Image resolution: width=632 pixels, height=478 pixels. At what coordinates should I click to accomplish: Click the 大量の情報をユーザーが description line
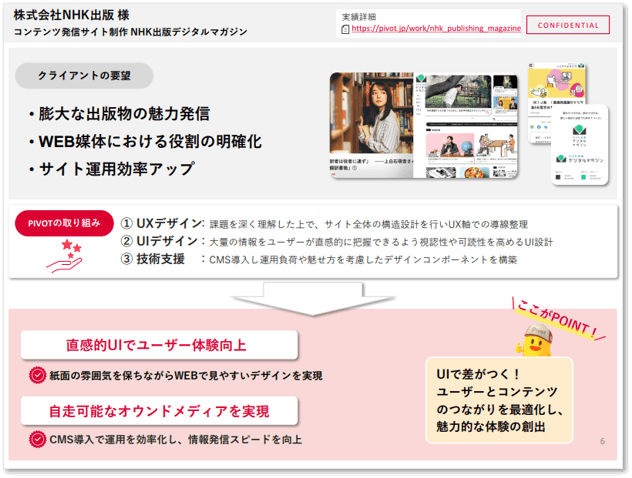[381, 242]
